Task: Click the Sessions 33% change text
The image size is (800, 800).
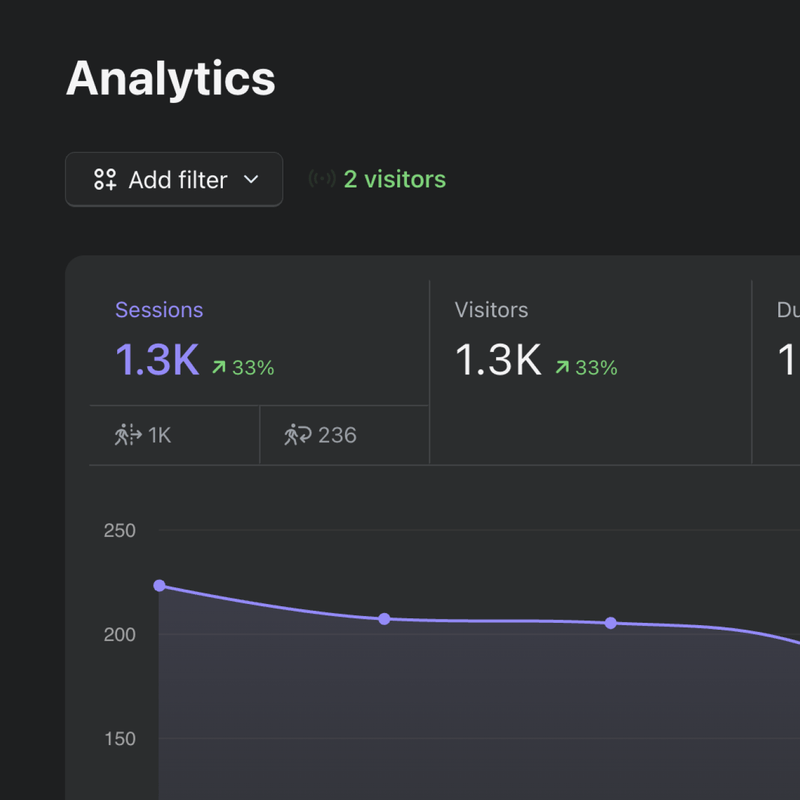Action: pos(254,367)
